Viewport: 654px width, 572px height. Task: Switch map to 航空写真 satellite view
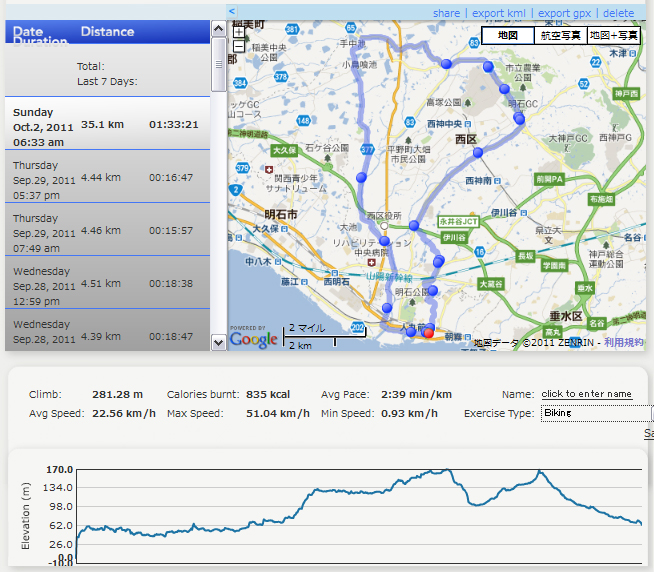coord(560,35)
